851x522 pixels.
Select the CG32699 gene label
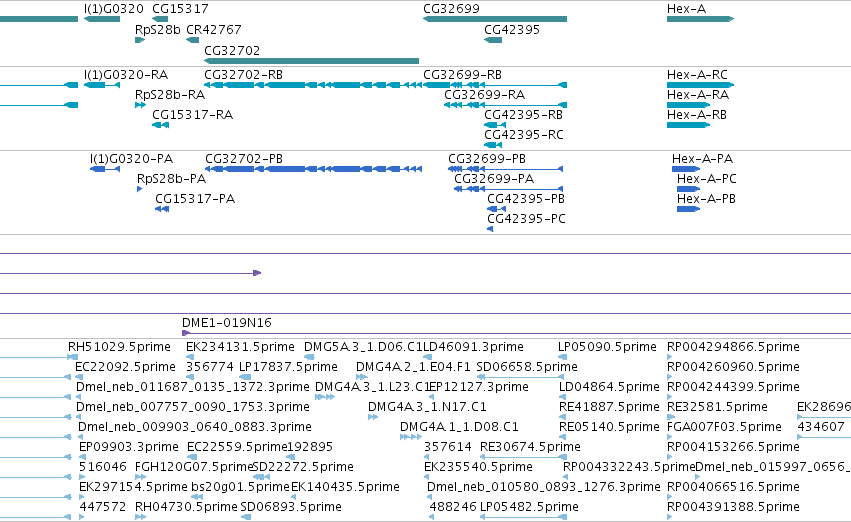coord(451,9)
